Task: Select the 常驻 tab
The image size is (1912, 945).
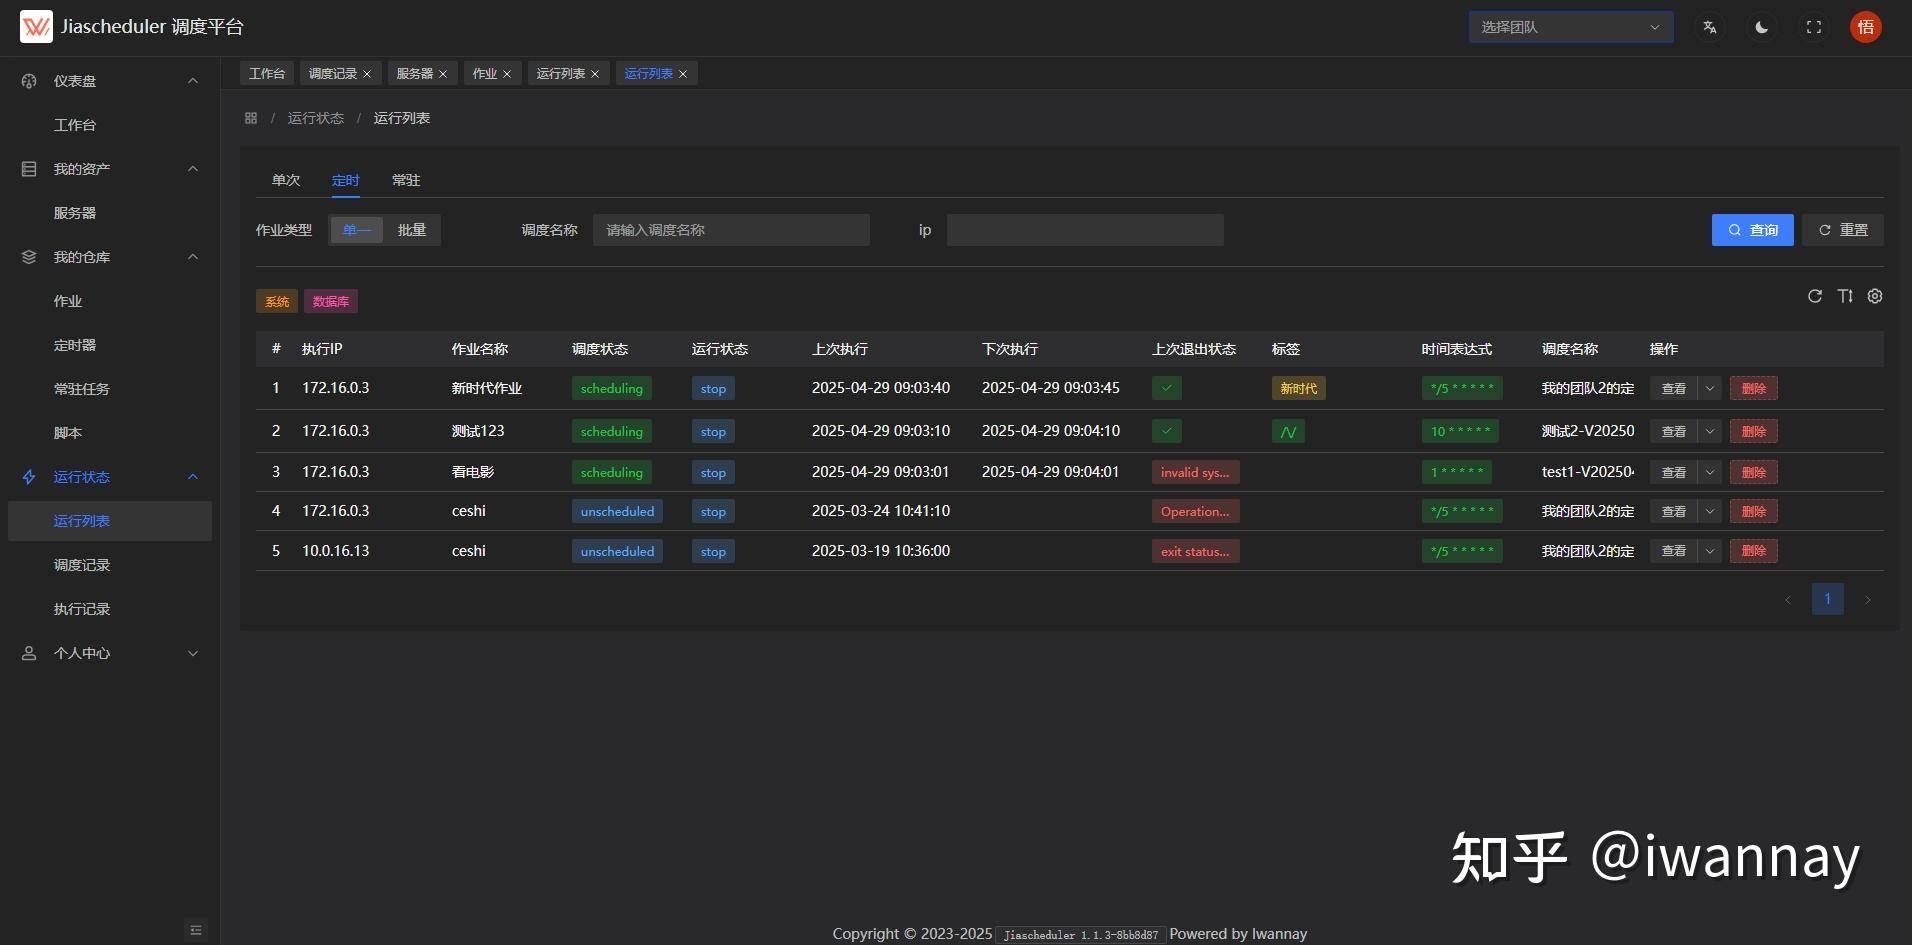Action: point(406,180)
